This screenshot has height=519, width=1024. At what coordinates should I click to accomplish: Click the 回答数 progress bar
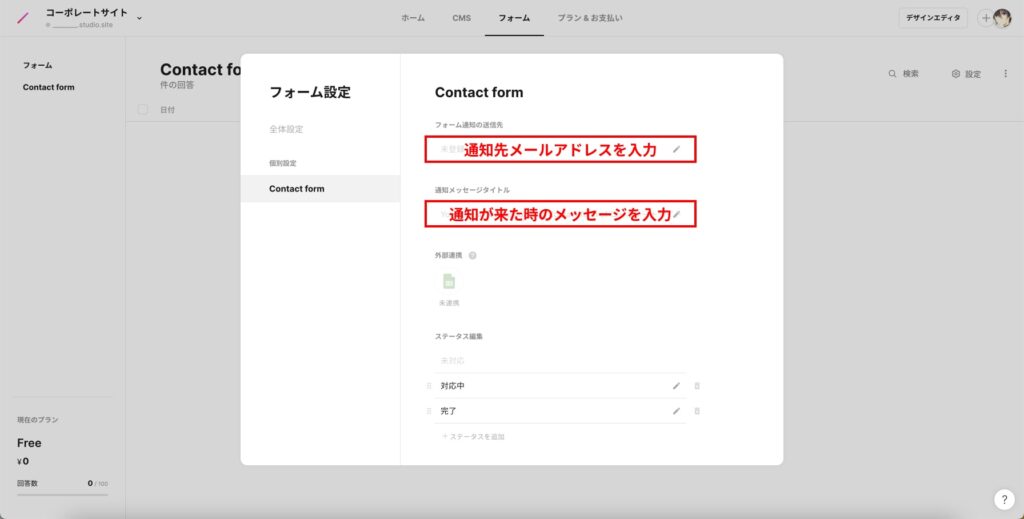62,494
